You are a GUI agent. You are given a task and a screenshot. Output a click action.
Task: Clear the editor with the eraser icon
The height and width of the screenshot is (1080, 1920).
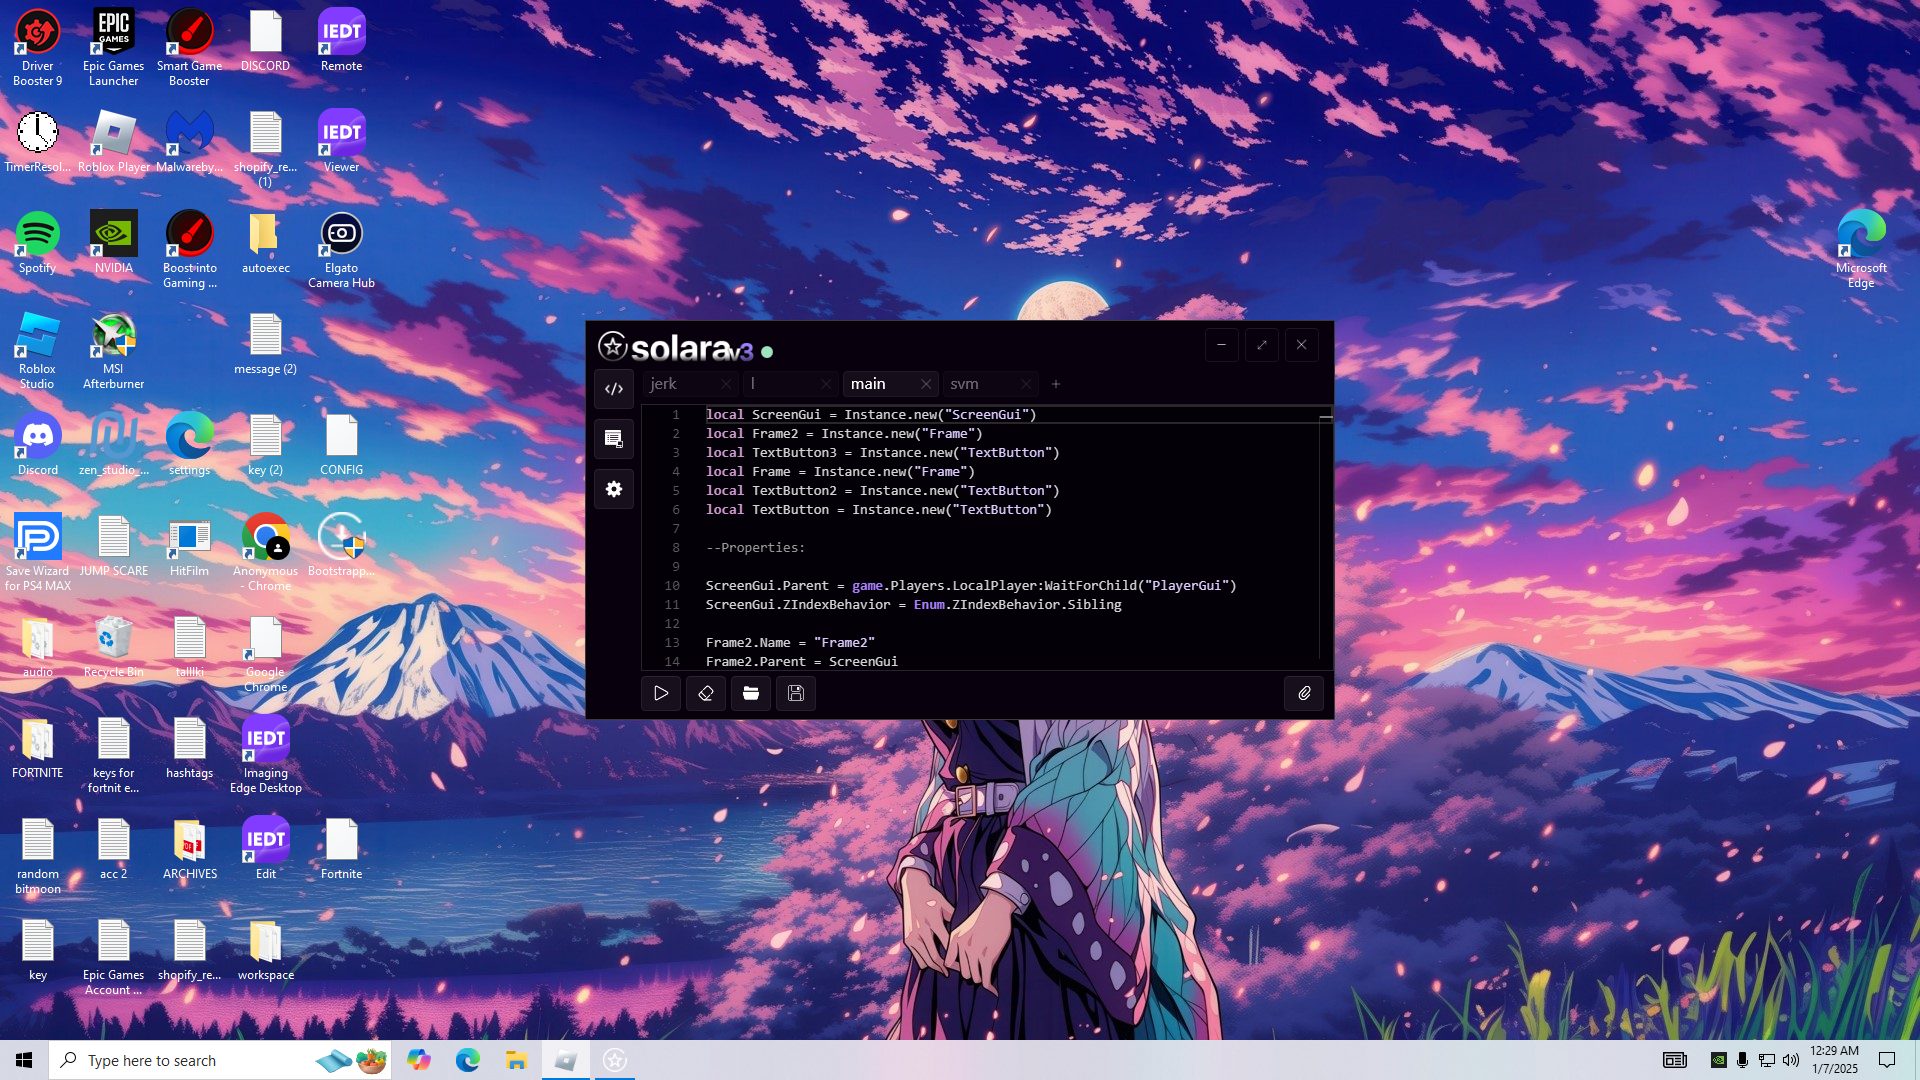(706, 693)
